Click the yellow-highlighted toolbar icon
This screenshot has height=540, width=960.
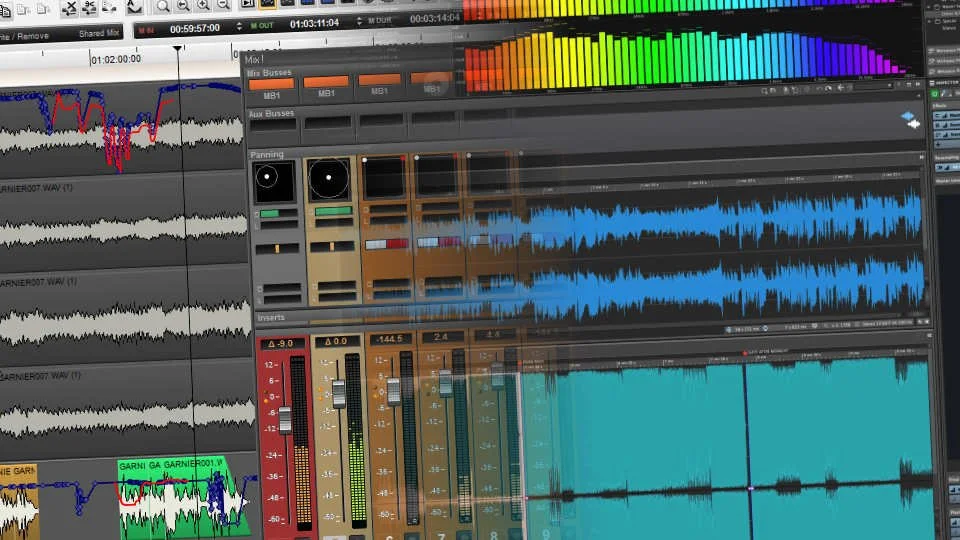[268, 3]
